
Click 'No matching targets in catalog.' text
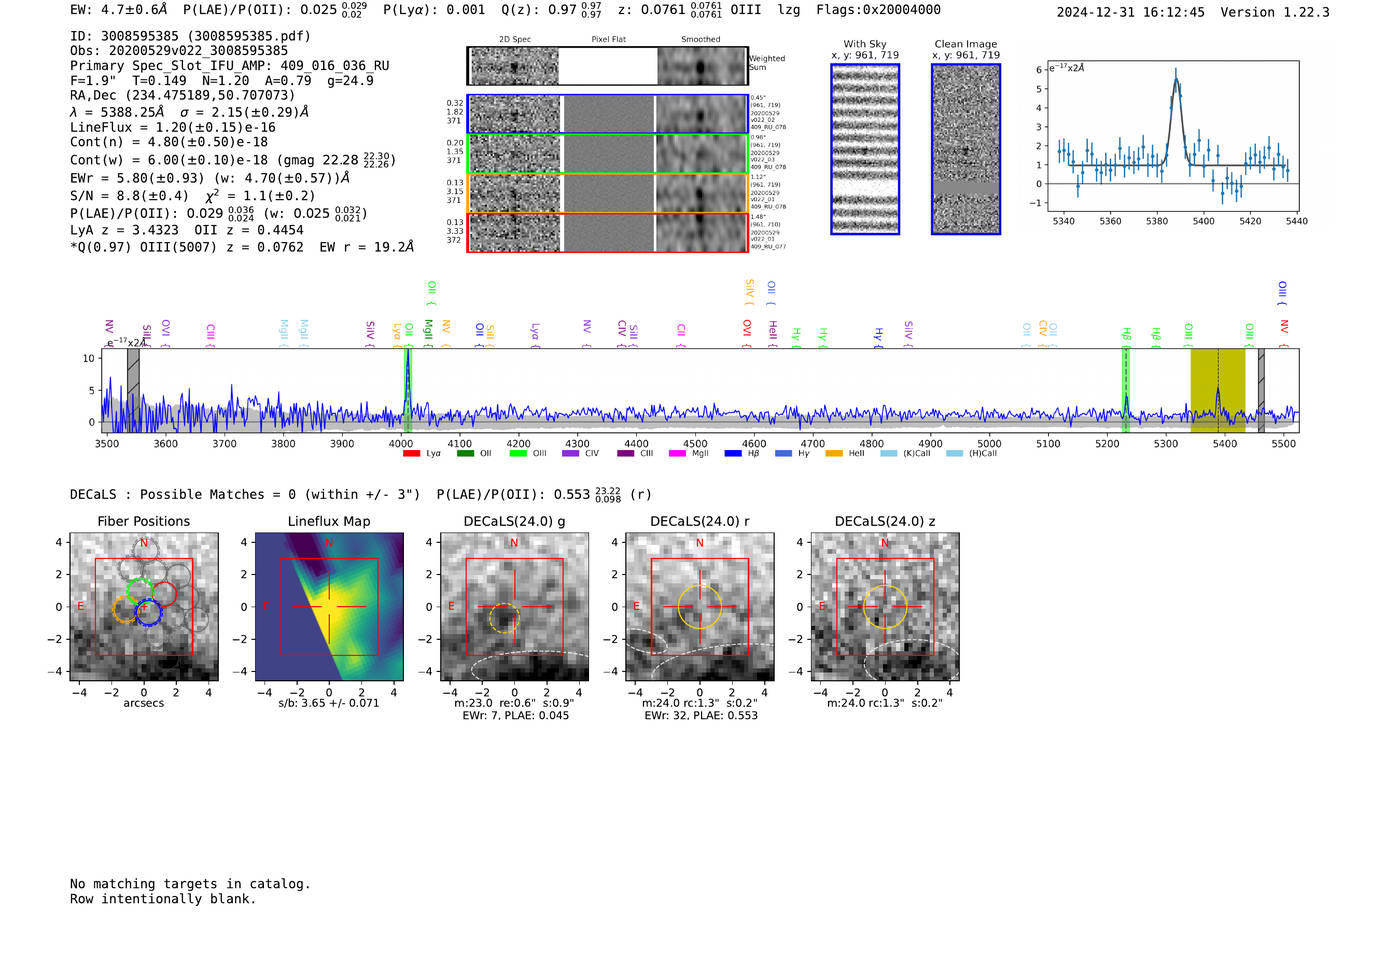(190, 884)
